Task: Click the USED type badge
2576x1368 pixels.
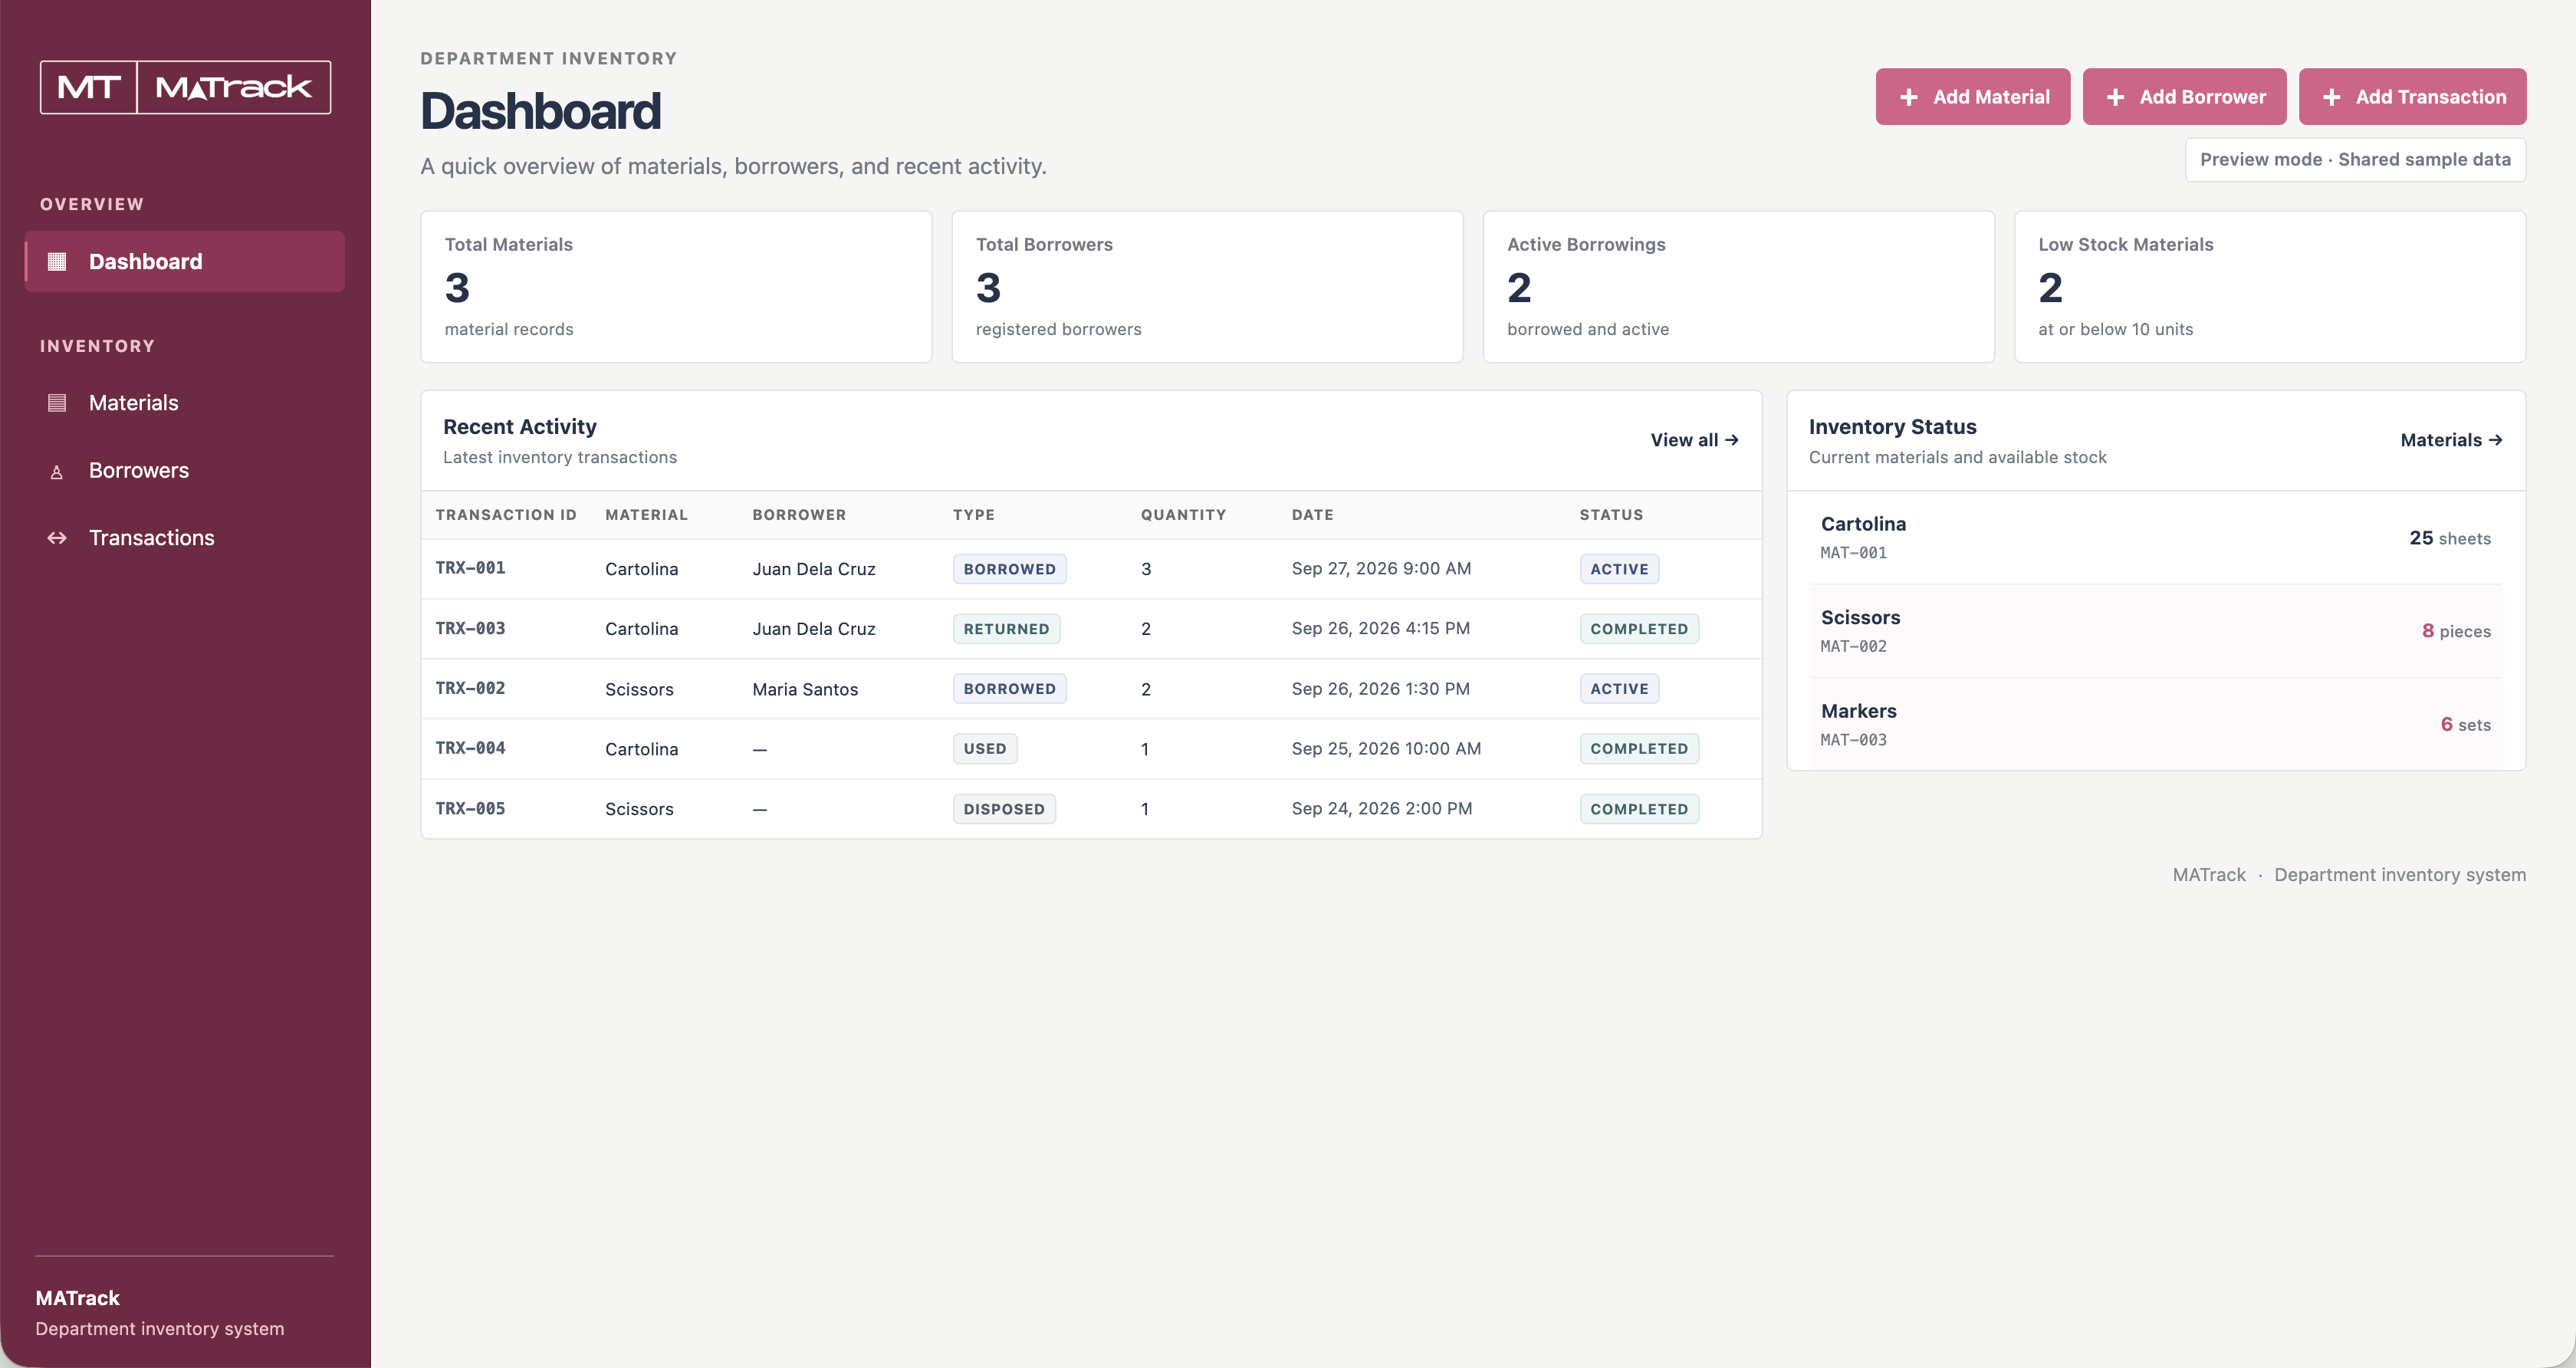Action: (985, 749)
